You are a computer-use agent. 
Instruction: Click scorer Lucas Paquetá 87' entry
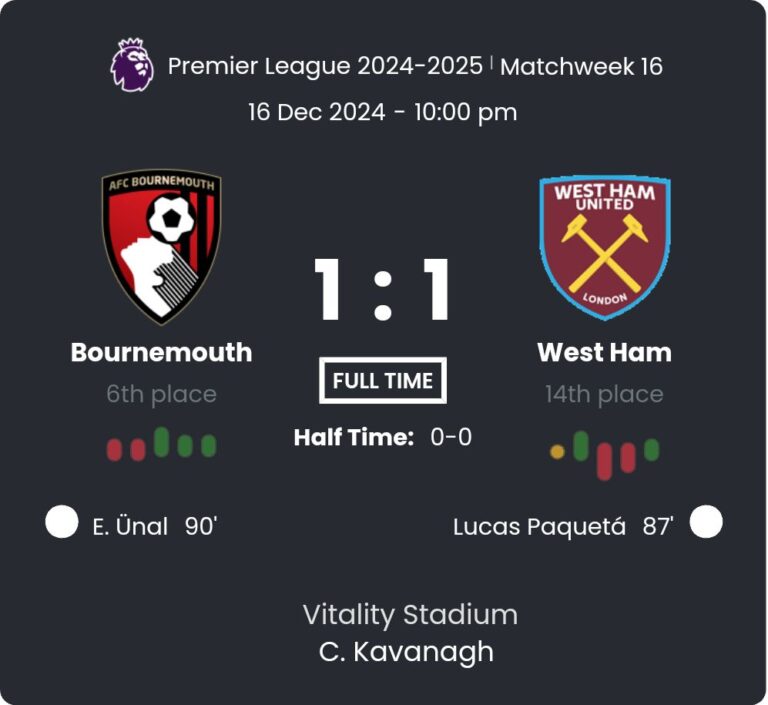click(563, 526)
